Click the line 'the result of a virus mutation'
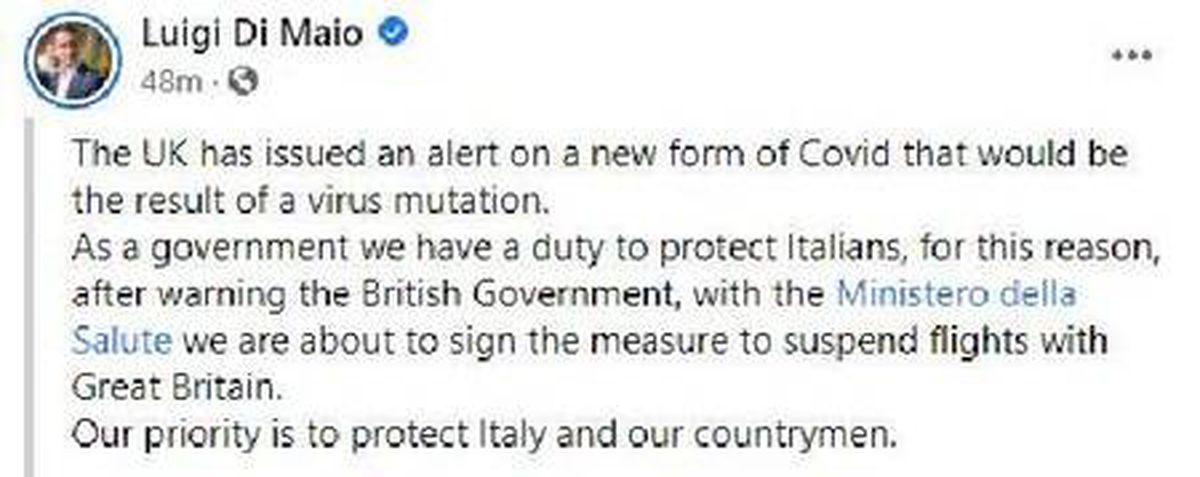The width and height of the screenshot is (1200, 477). pos(311,204)
